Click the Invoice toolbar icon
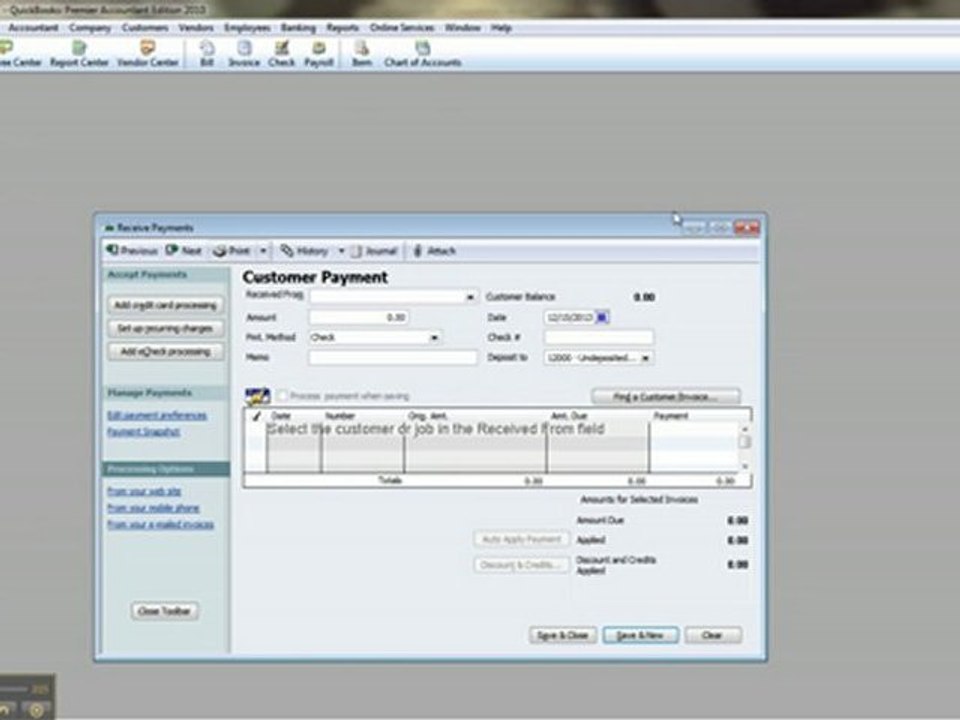Image resolution: width=960 pixels, height=720 pixels. (x=244, y=53)
